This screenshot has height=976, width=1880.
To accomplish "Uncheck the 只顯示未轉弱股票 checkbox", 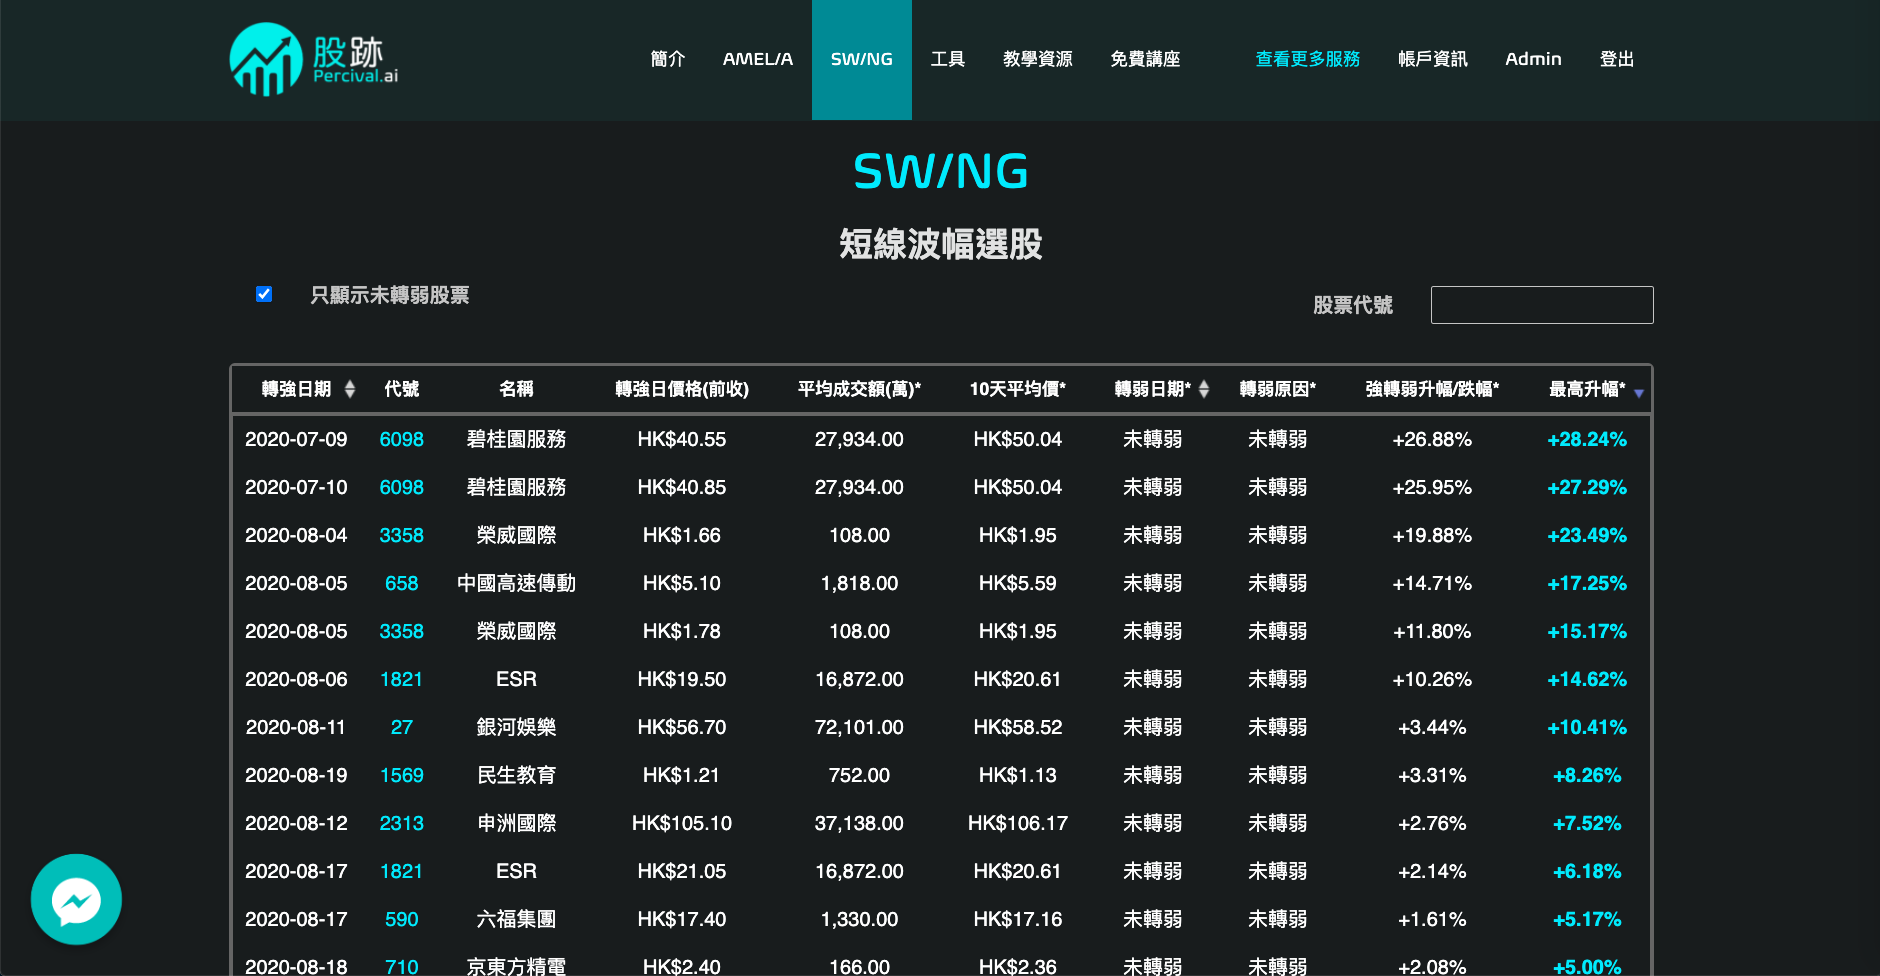I will pyautogui.click(x=264, y=294).
